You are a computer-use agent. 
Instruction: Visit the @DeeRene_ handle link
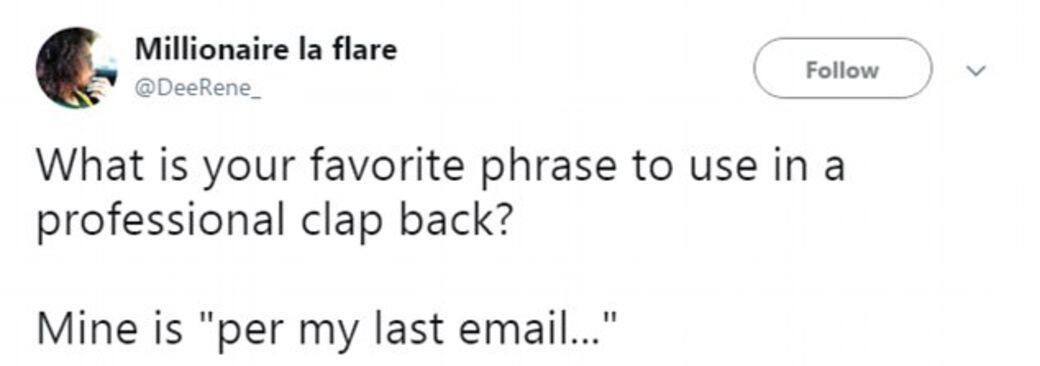tap(198, 90)
